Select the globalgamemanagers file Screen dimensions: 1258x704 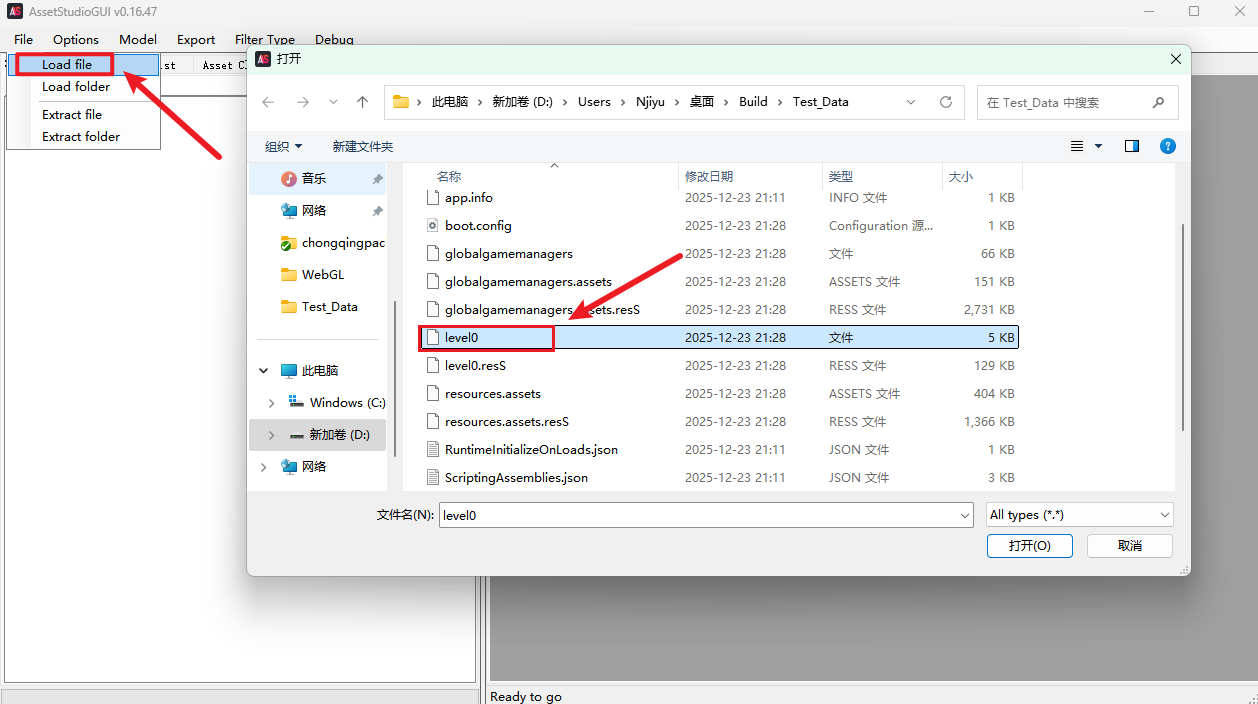coord(509,253)
